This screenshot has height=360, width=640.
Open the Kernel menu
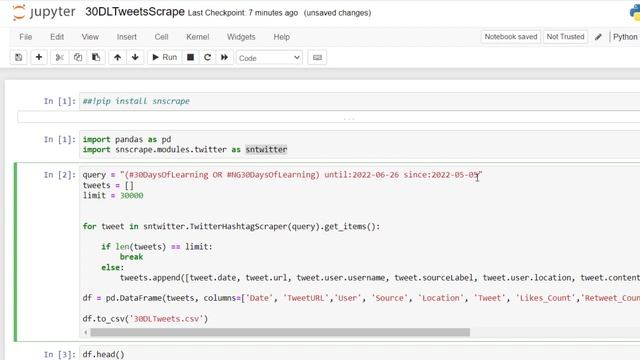point(198,37)
